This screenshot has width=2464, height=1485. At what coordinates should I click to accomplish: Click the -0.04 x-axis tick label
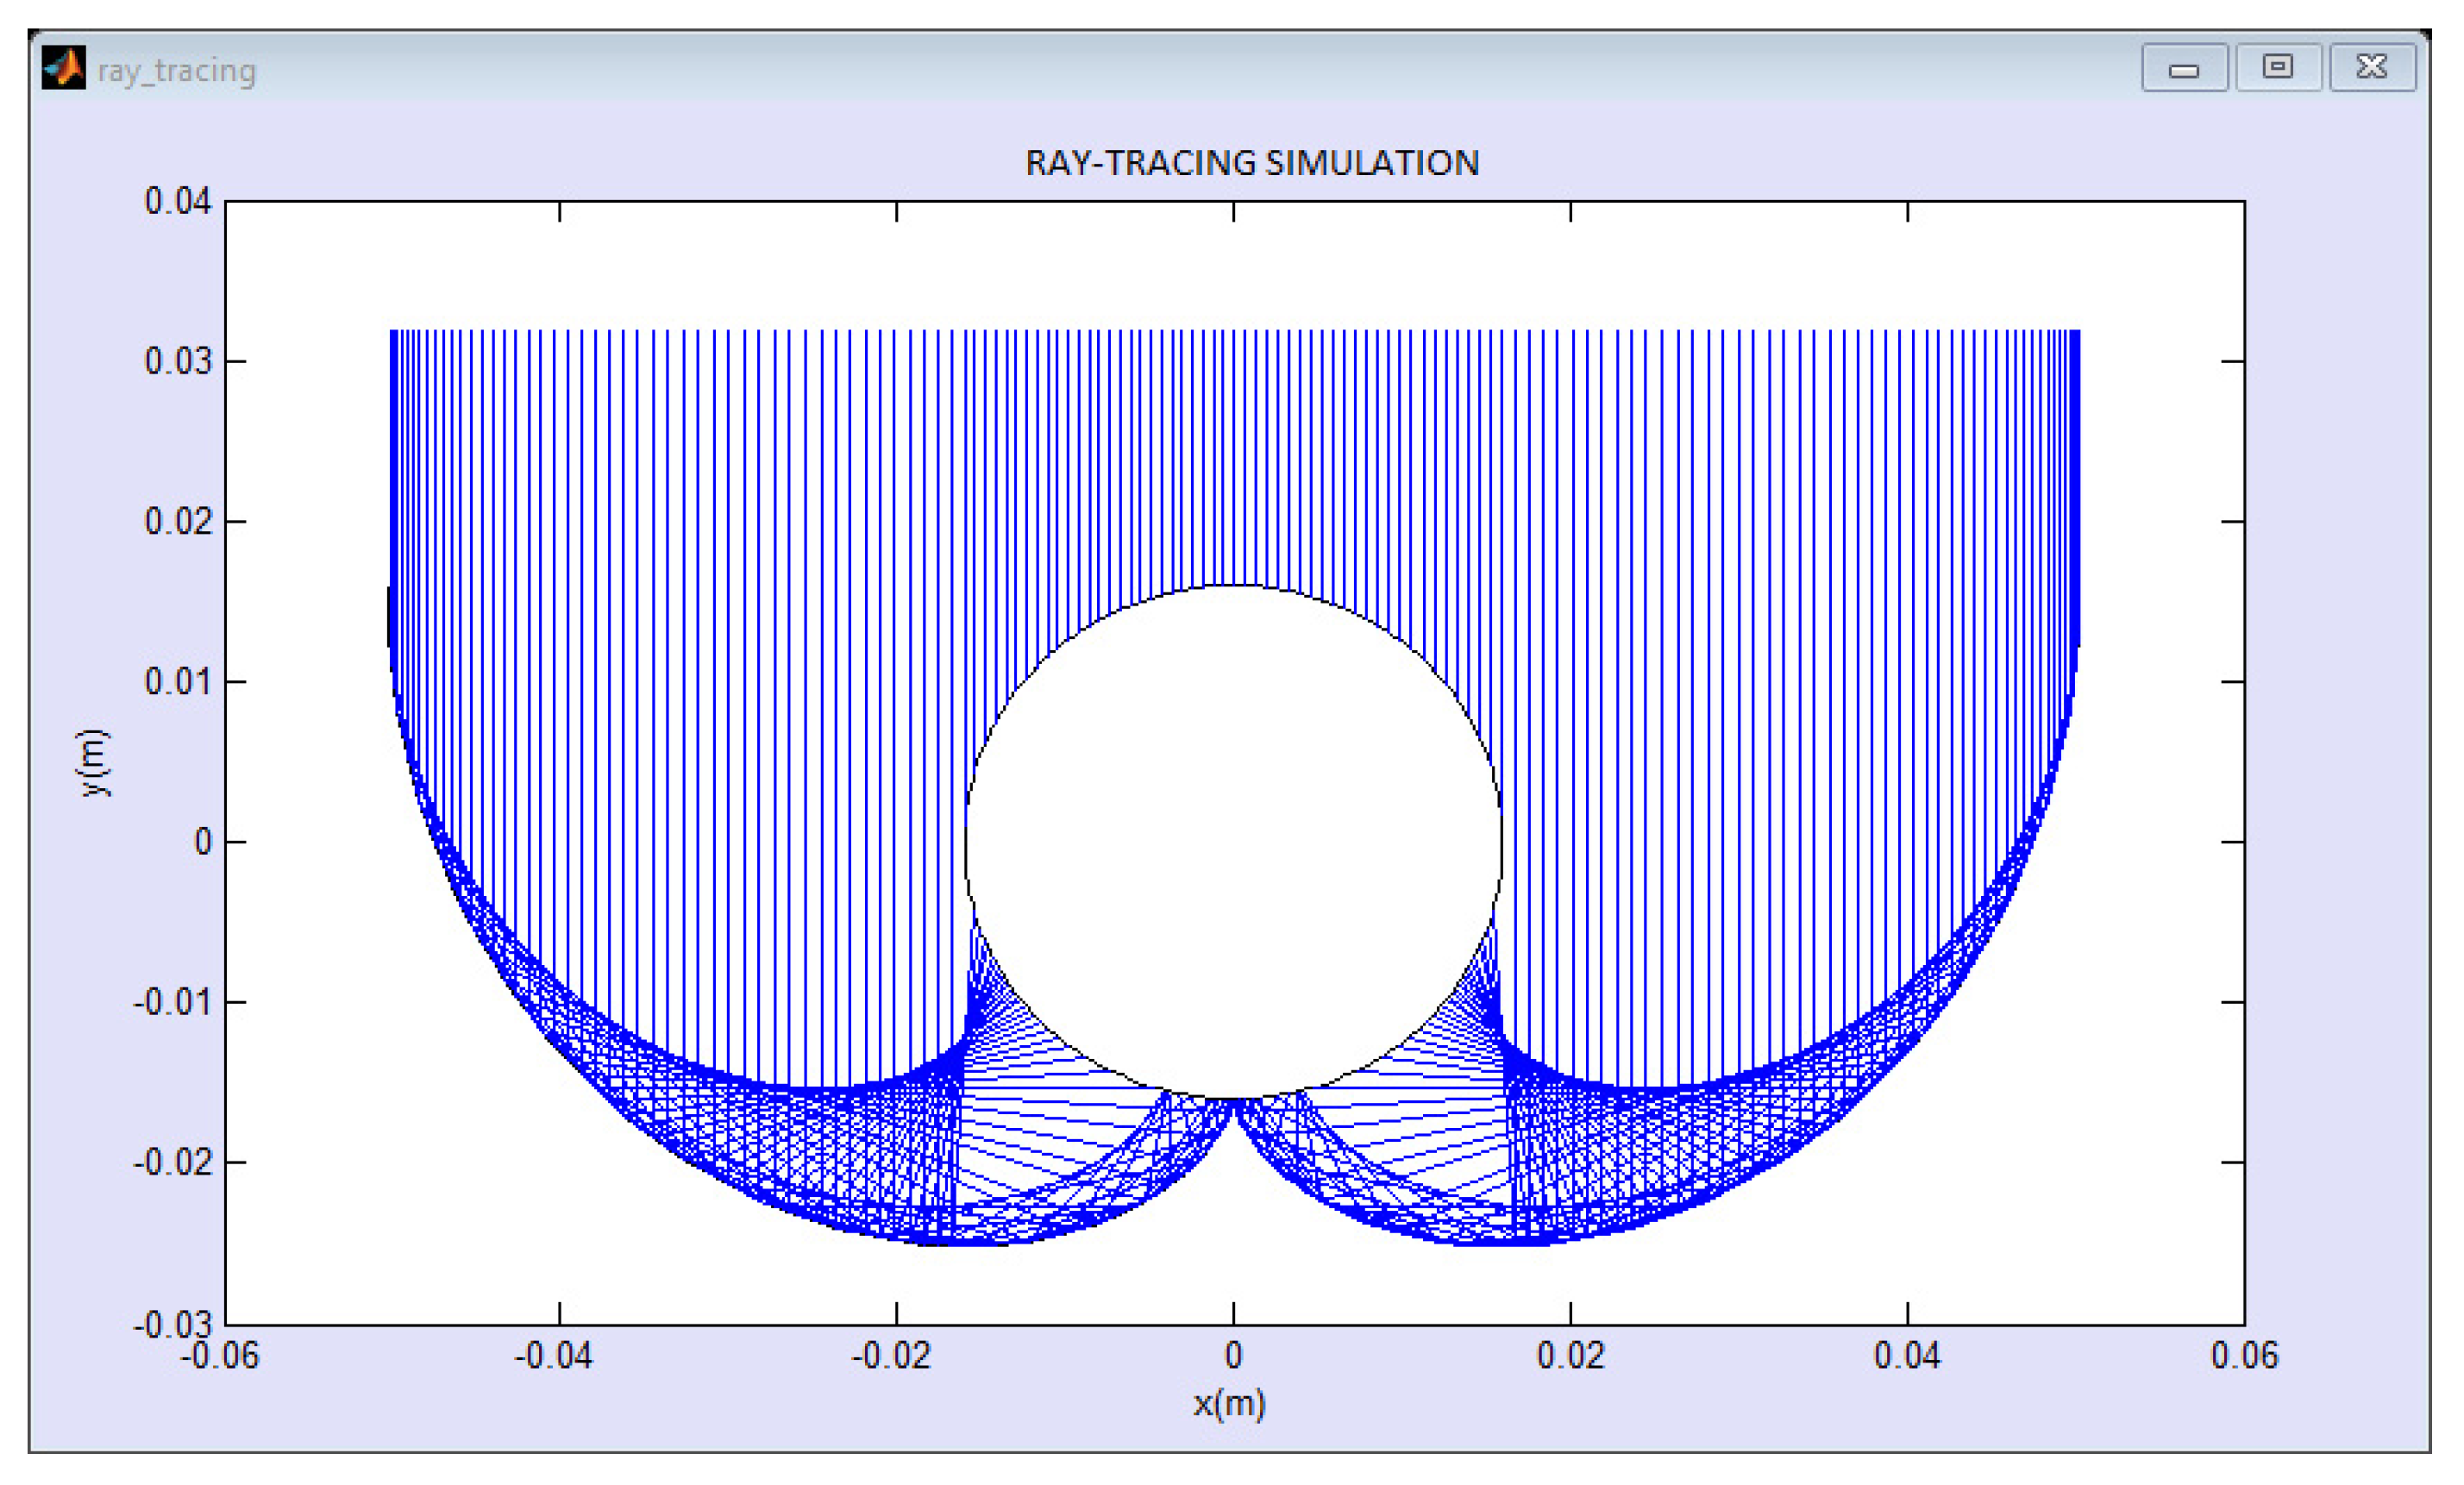pos(553,1356)
